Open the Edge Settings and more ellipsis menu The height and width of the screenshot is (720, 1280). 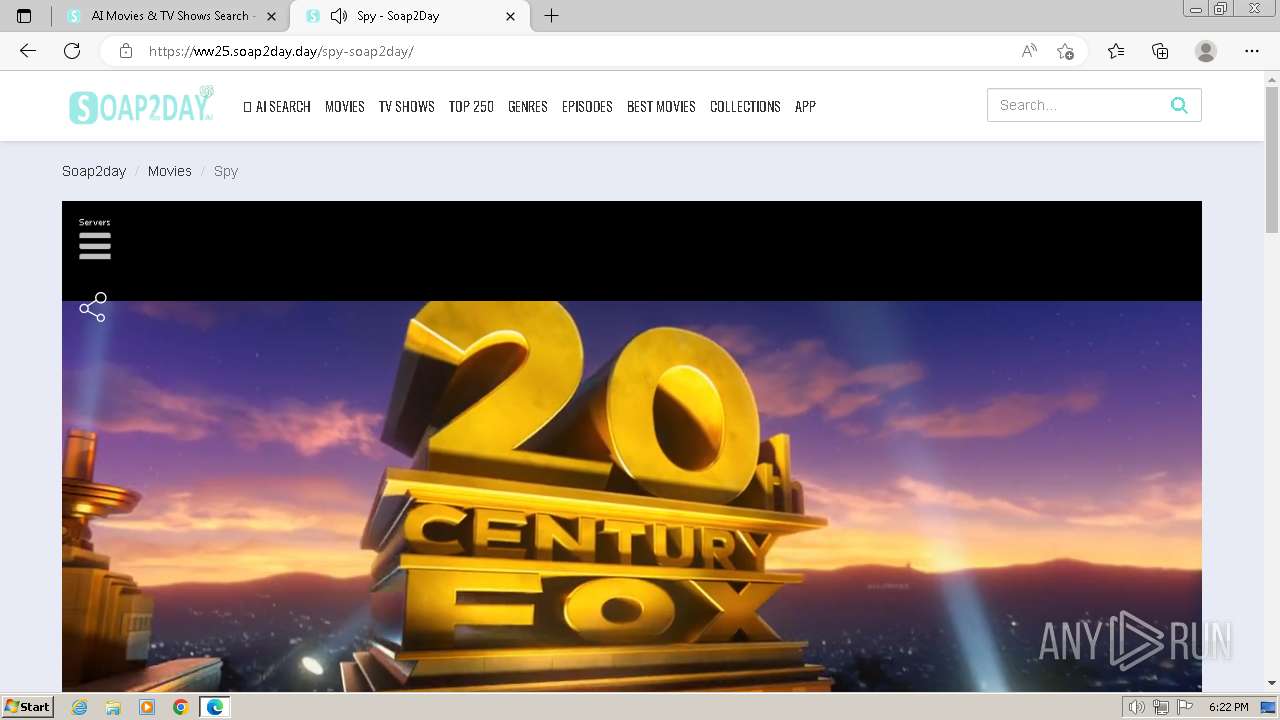[x=1252, y=51]
